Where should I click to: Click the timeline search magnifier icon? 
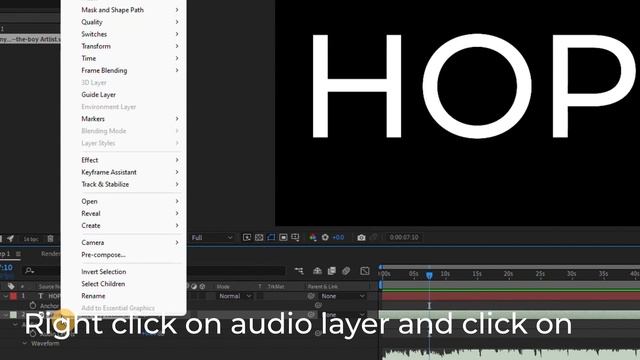tap(29, 271)
